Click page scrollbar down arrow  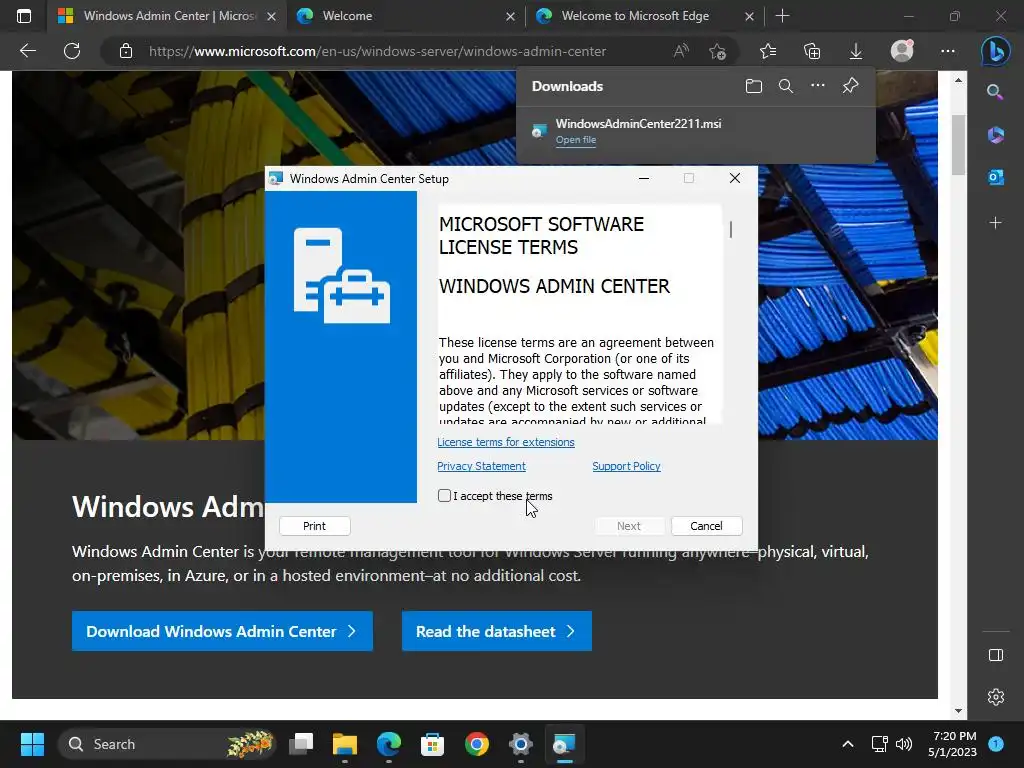click(x=958, y=711)
